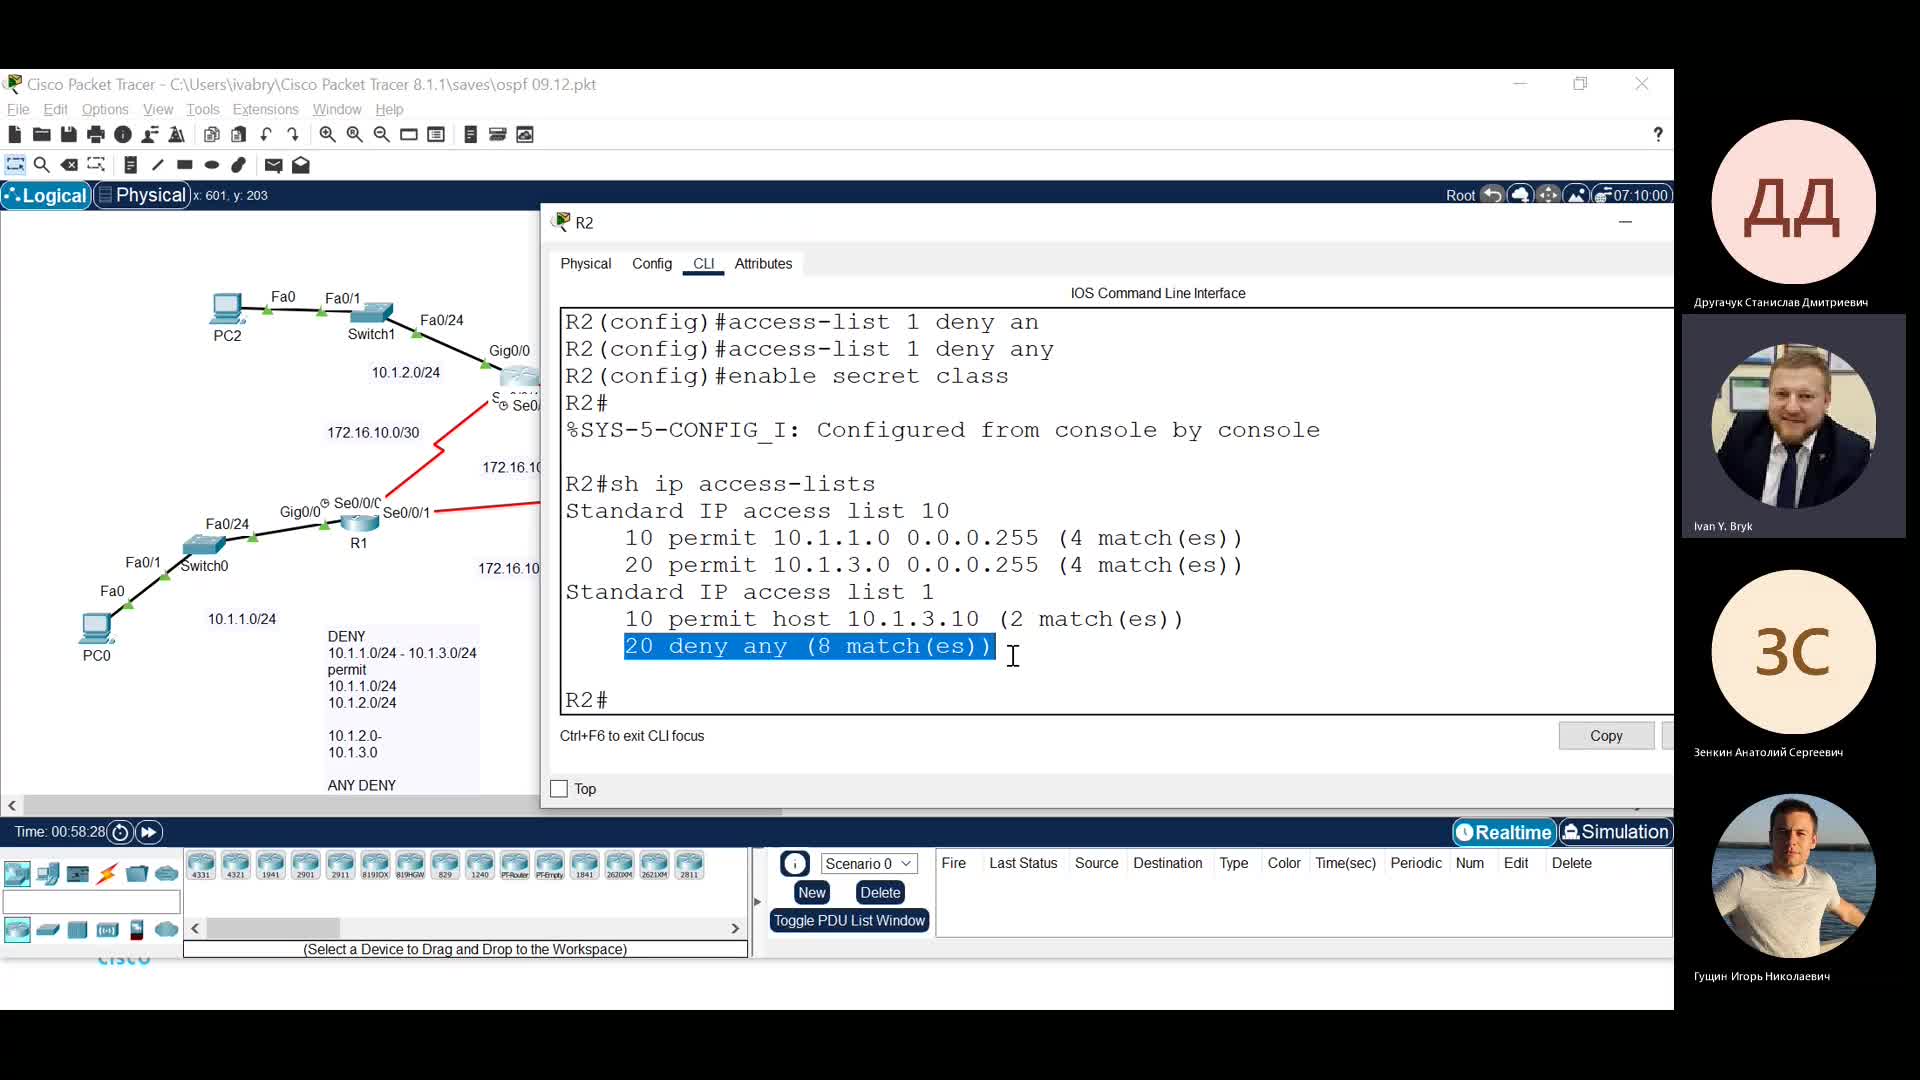Choose the 4331 router device
Screen dimensions: 1920x1080
click(x=201, y=866)
